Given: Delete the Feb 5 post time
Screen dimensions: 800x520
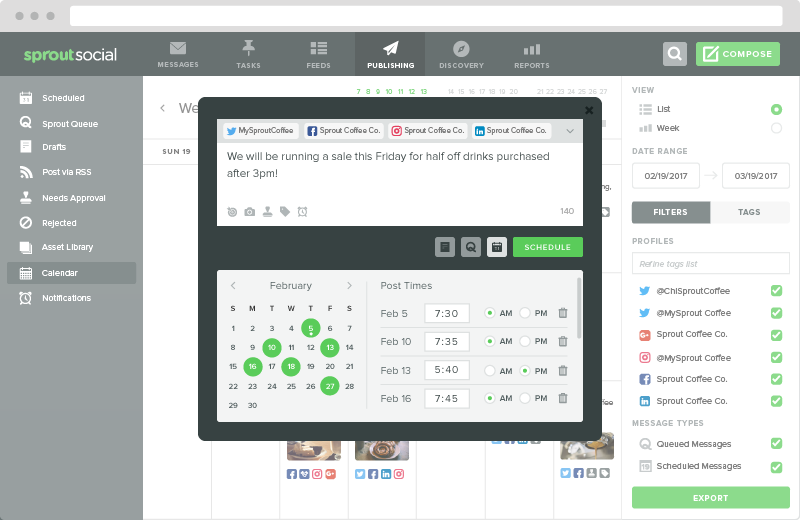Looking at the screenshot, I should click(563, 313).
